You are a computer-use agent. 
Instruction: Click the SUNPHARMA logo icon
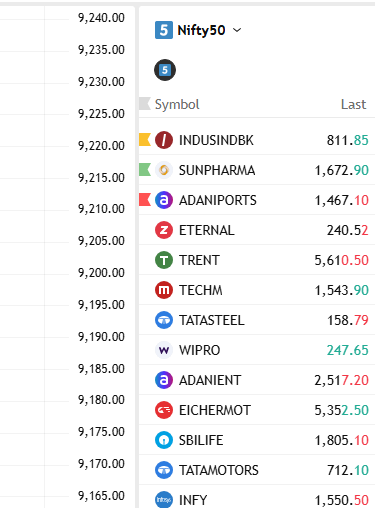coord(164,170)
